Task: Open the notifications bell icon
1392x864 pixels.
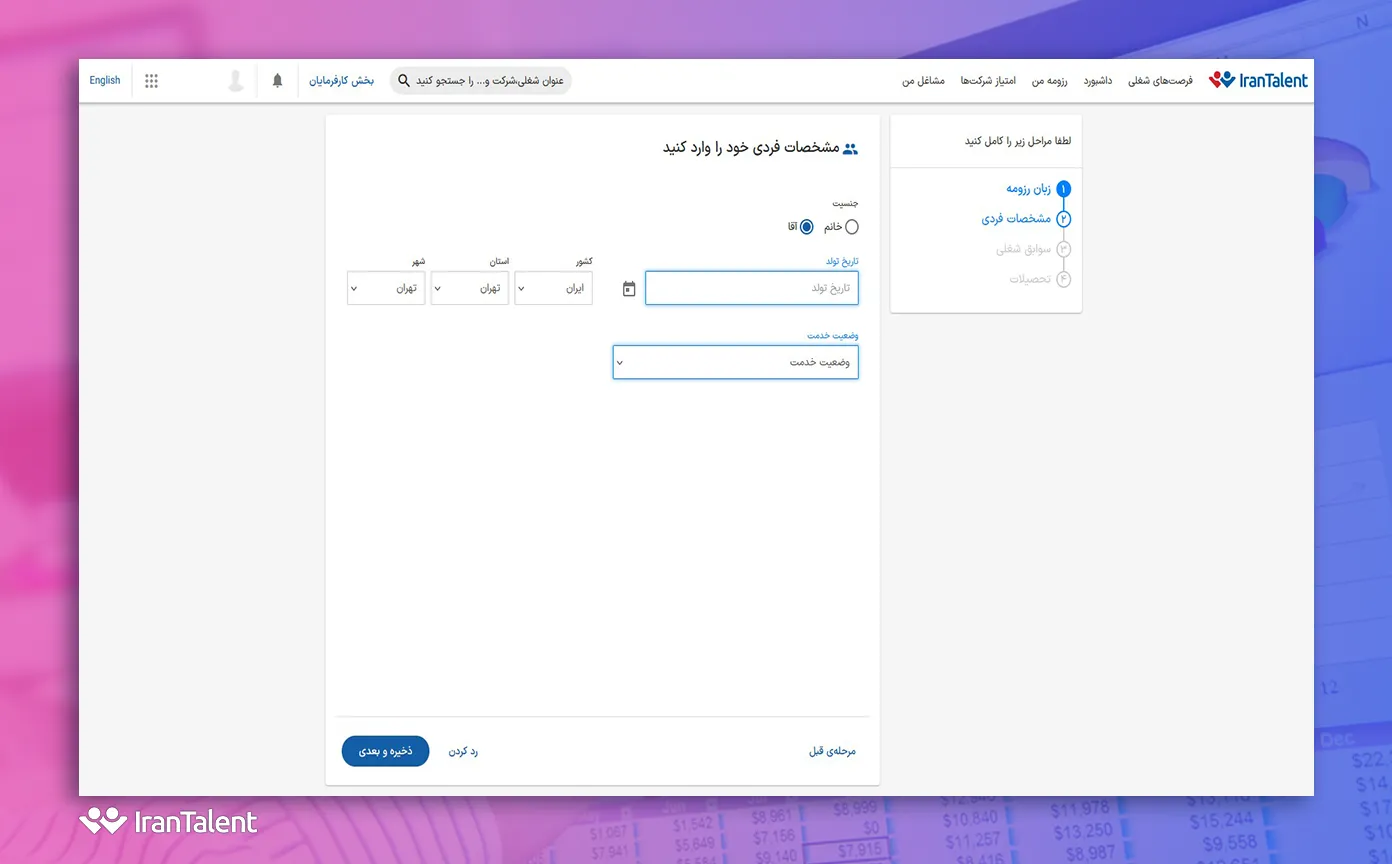Action: point(278,81)
